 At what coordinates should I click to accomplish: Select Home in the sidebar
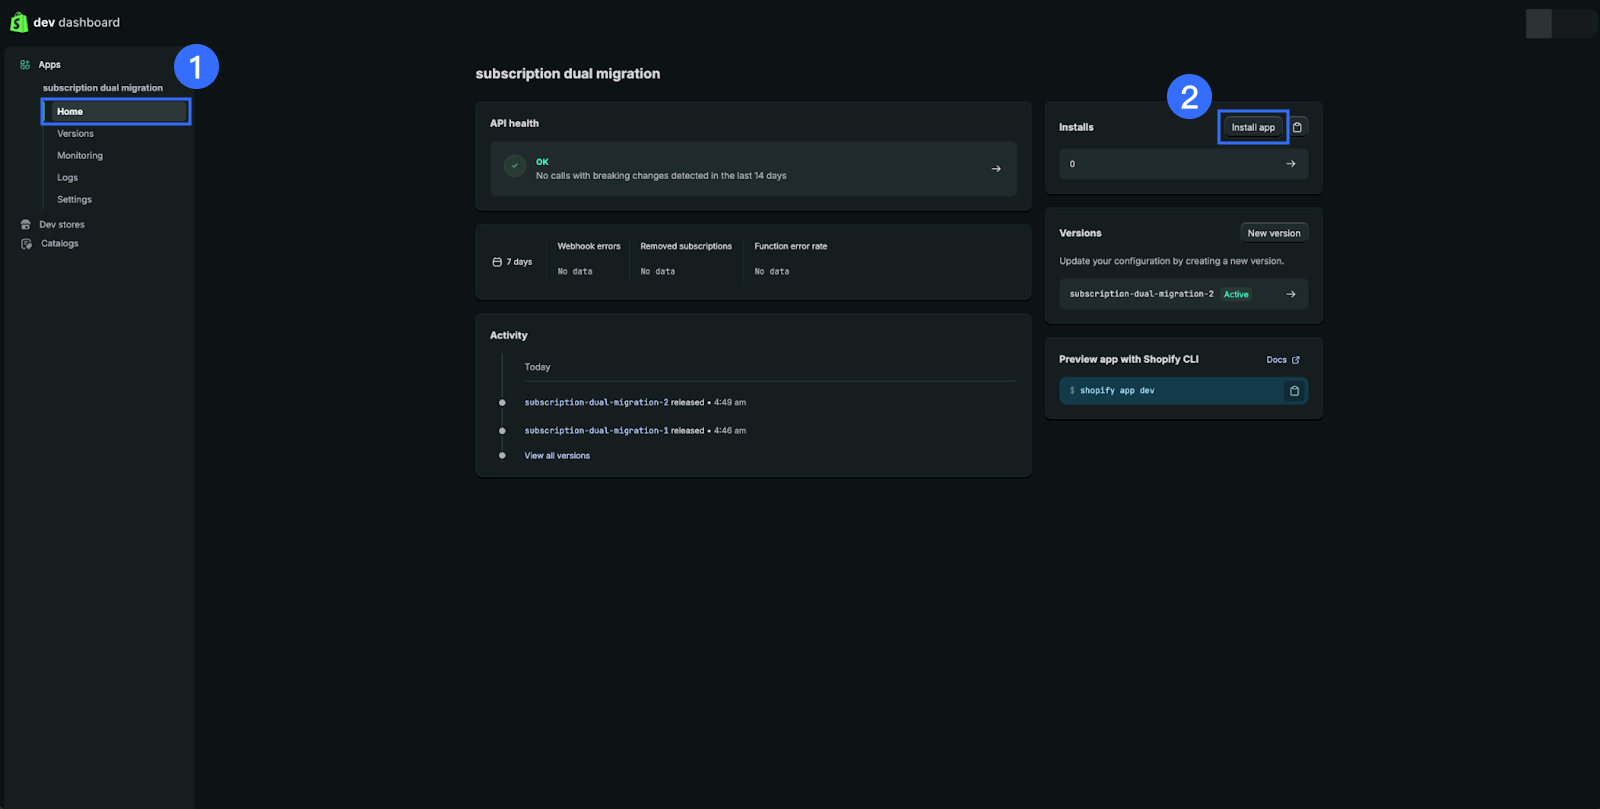(x=70, y=112)
